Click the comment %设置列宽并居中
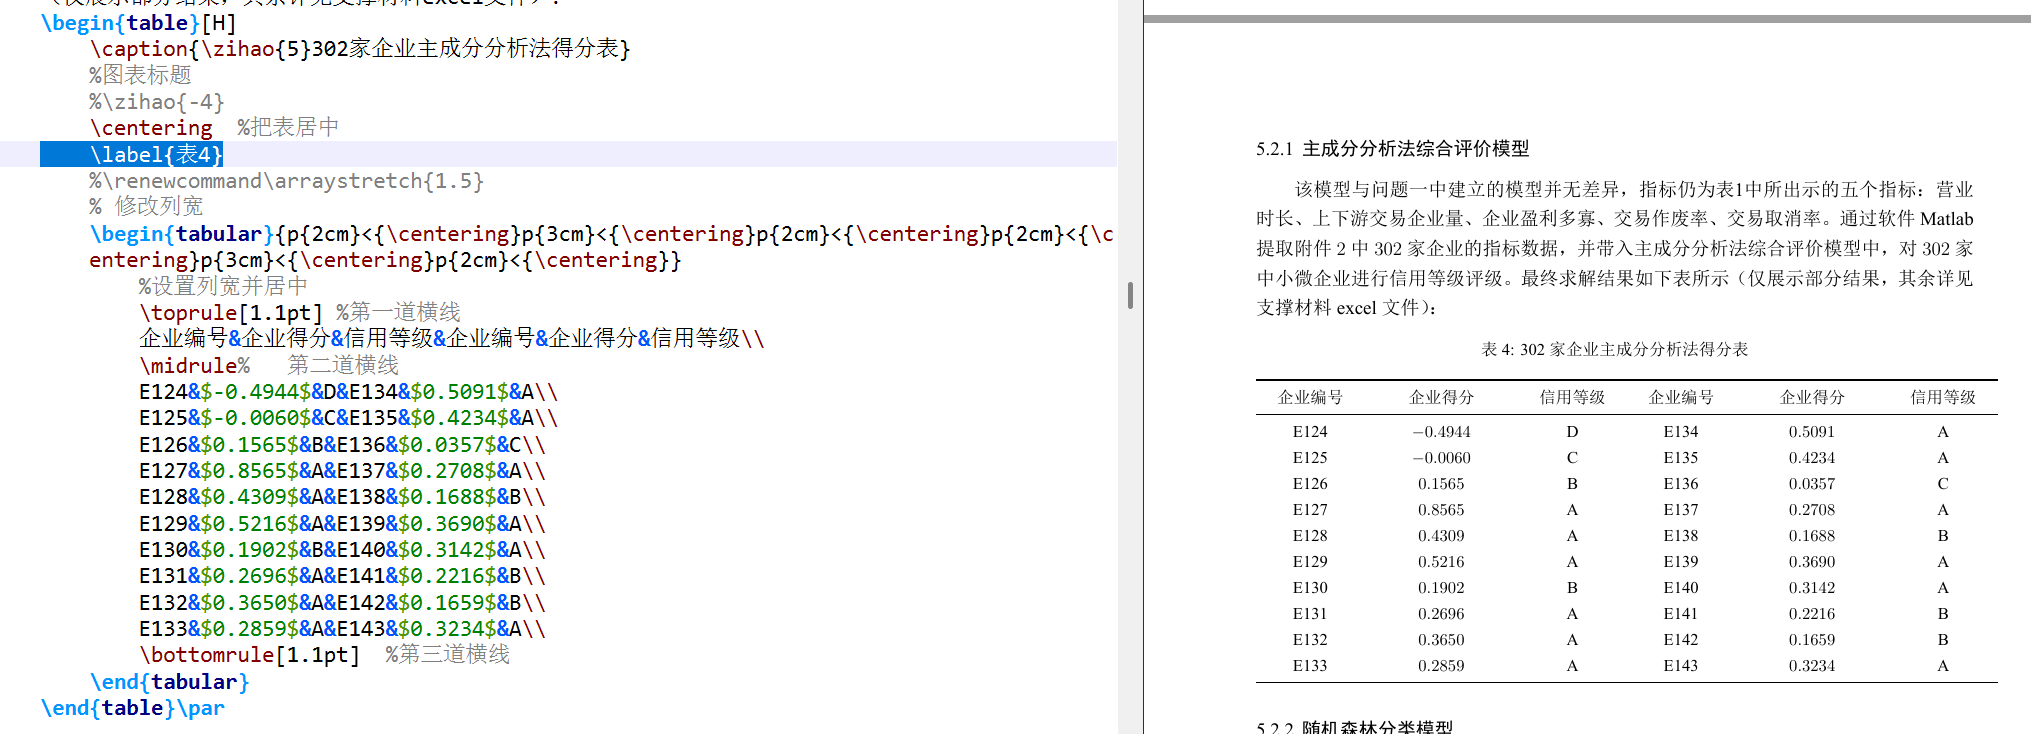 (x=223, y=286)
